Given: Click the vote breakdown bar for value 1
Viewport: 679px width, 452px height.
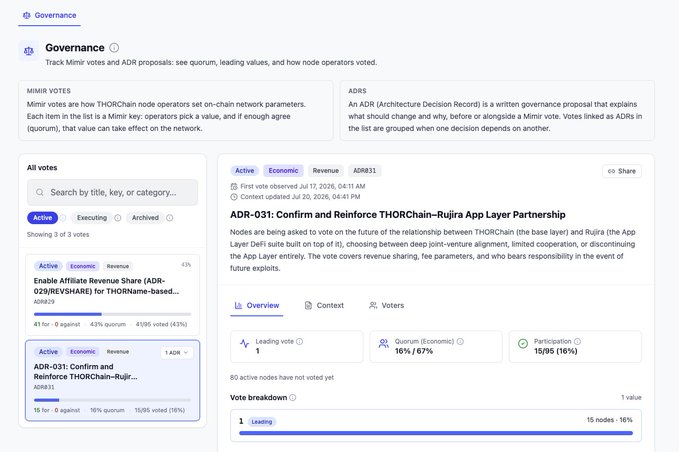Looking at the screenshot, I should pos(436,433).
